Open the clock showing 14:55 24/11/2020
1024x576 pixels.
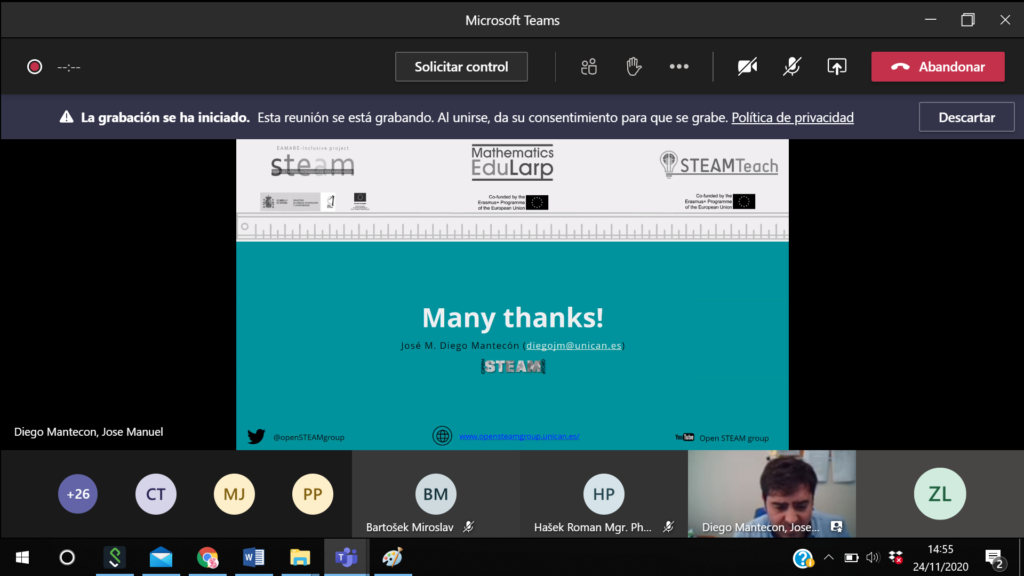(940, 558)
